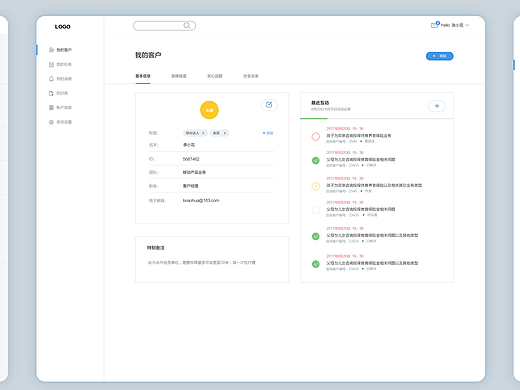
Task: Click the 163.com email address
Action: tap(201, 200)
